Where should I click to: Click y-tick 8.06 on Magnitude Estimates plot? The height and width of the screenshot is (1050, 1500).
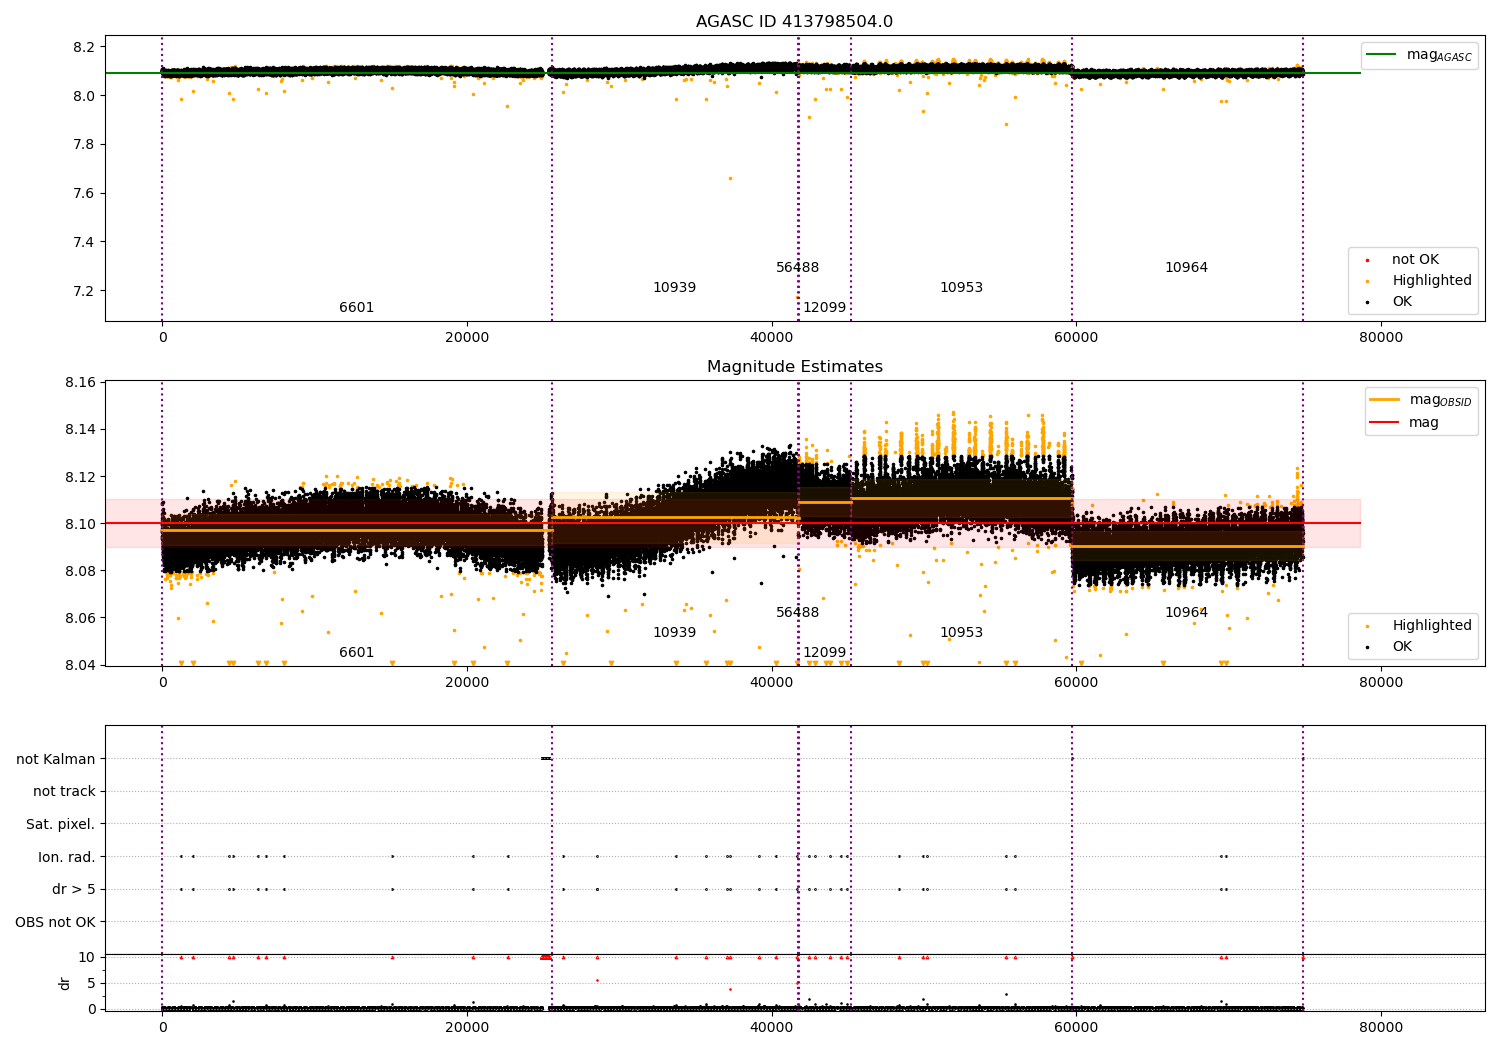coord(78,618)
